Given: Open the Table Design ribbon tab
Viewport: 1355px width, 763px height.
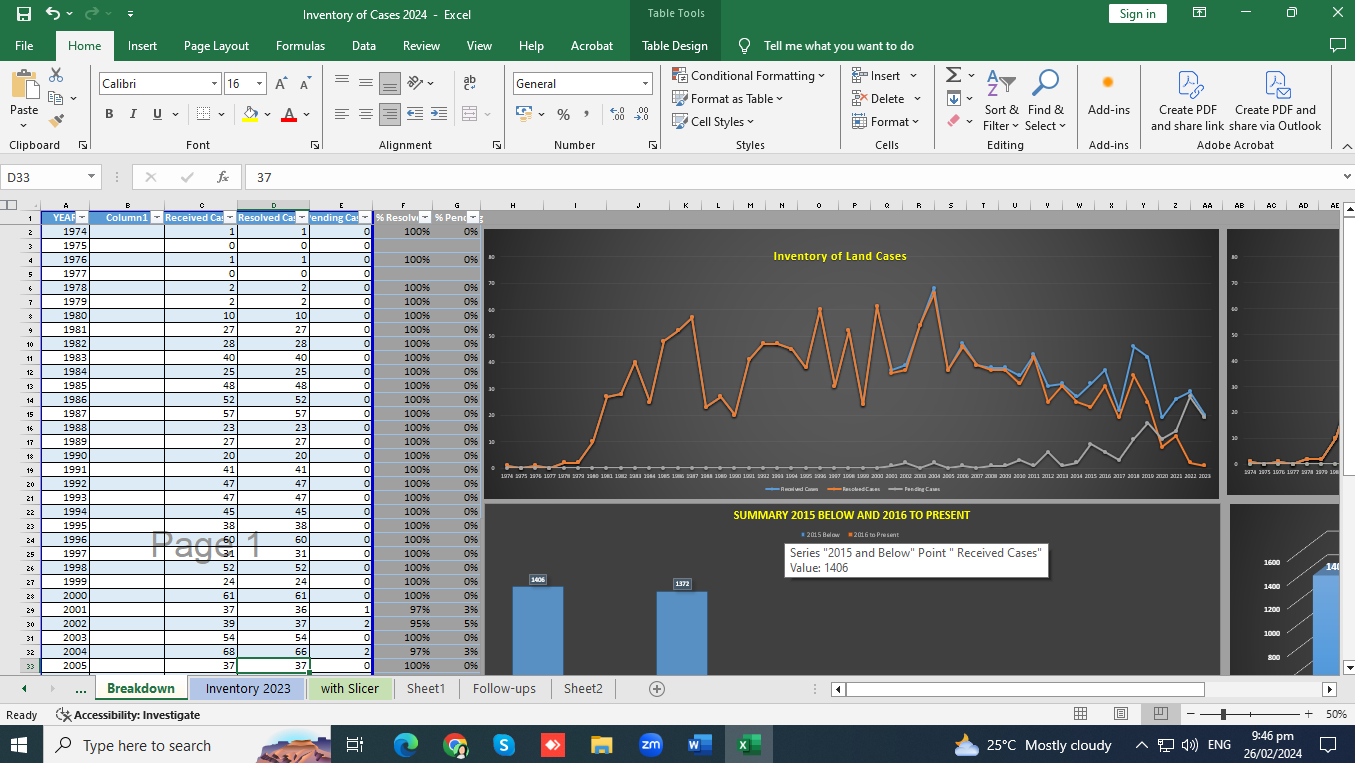Looking at the screenshot, I should pos(675,46).
